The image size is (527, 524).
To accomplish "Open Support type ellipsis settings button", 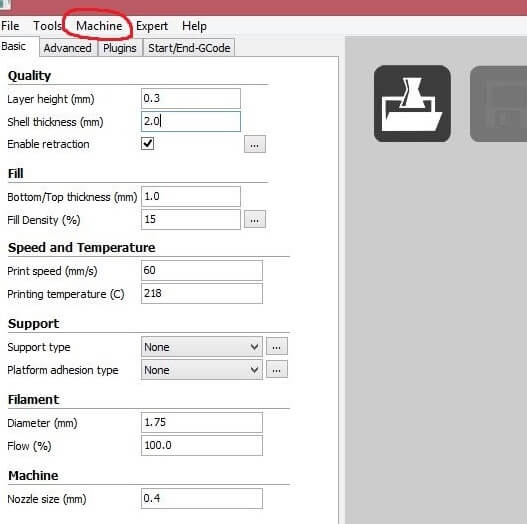I will pyautogui.click(x=277, y=346).
